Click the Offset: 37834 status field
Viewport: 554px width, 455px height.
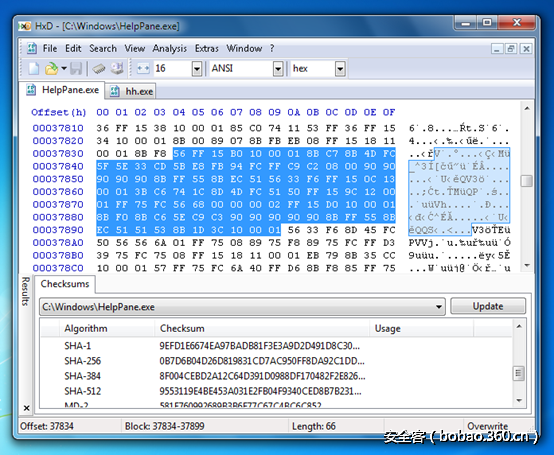47,426
